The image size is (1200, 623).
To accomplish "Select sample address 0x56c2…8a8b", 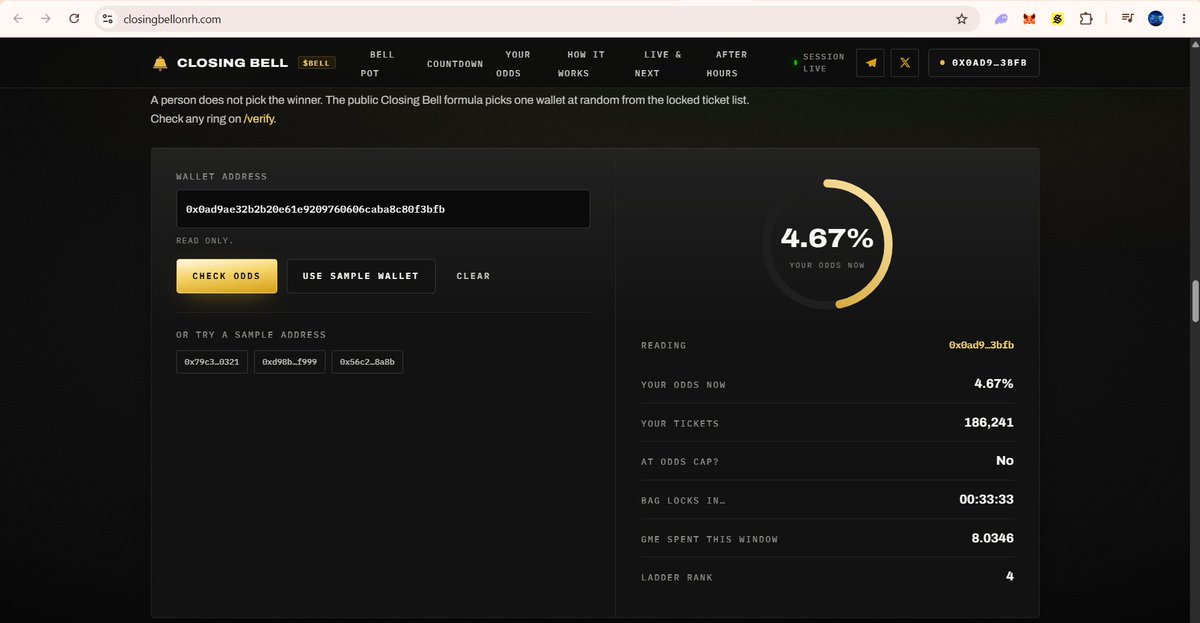I will (367, 361).
